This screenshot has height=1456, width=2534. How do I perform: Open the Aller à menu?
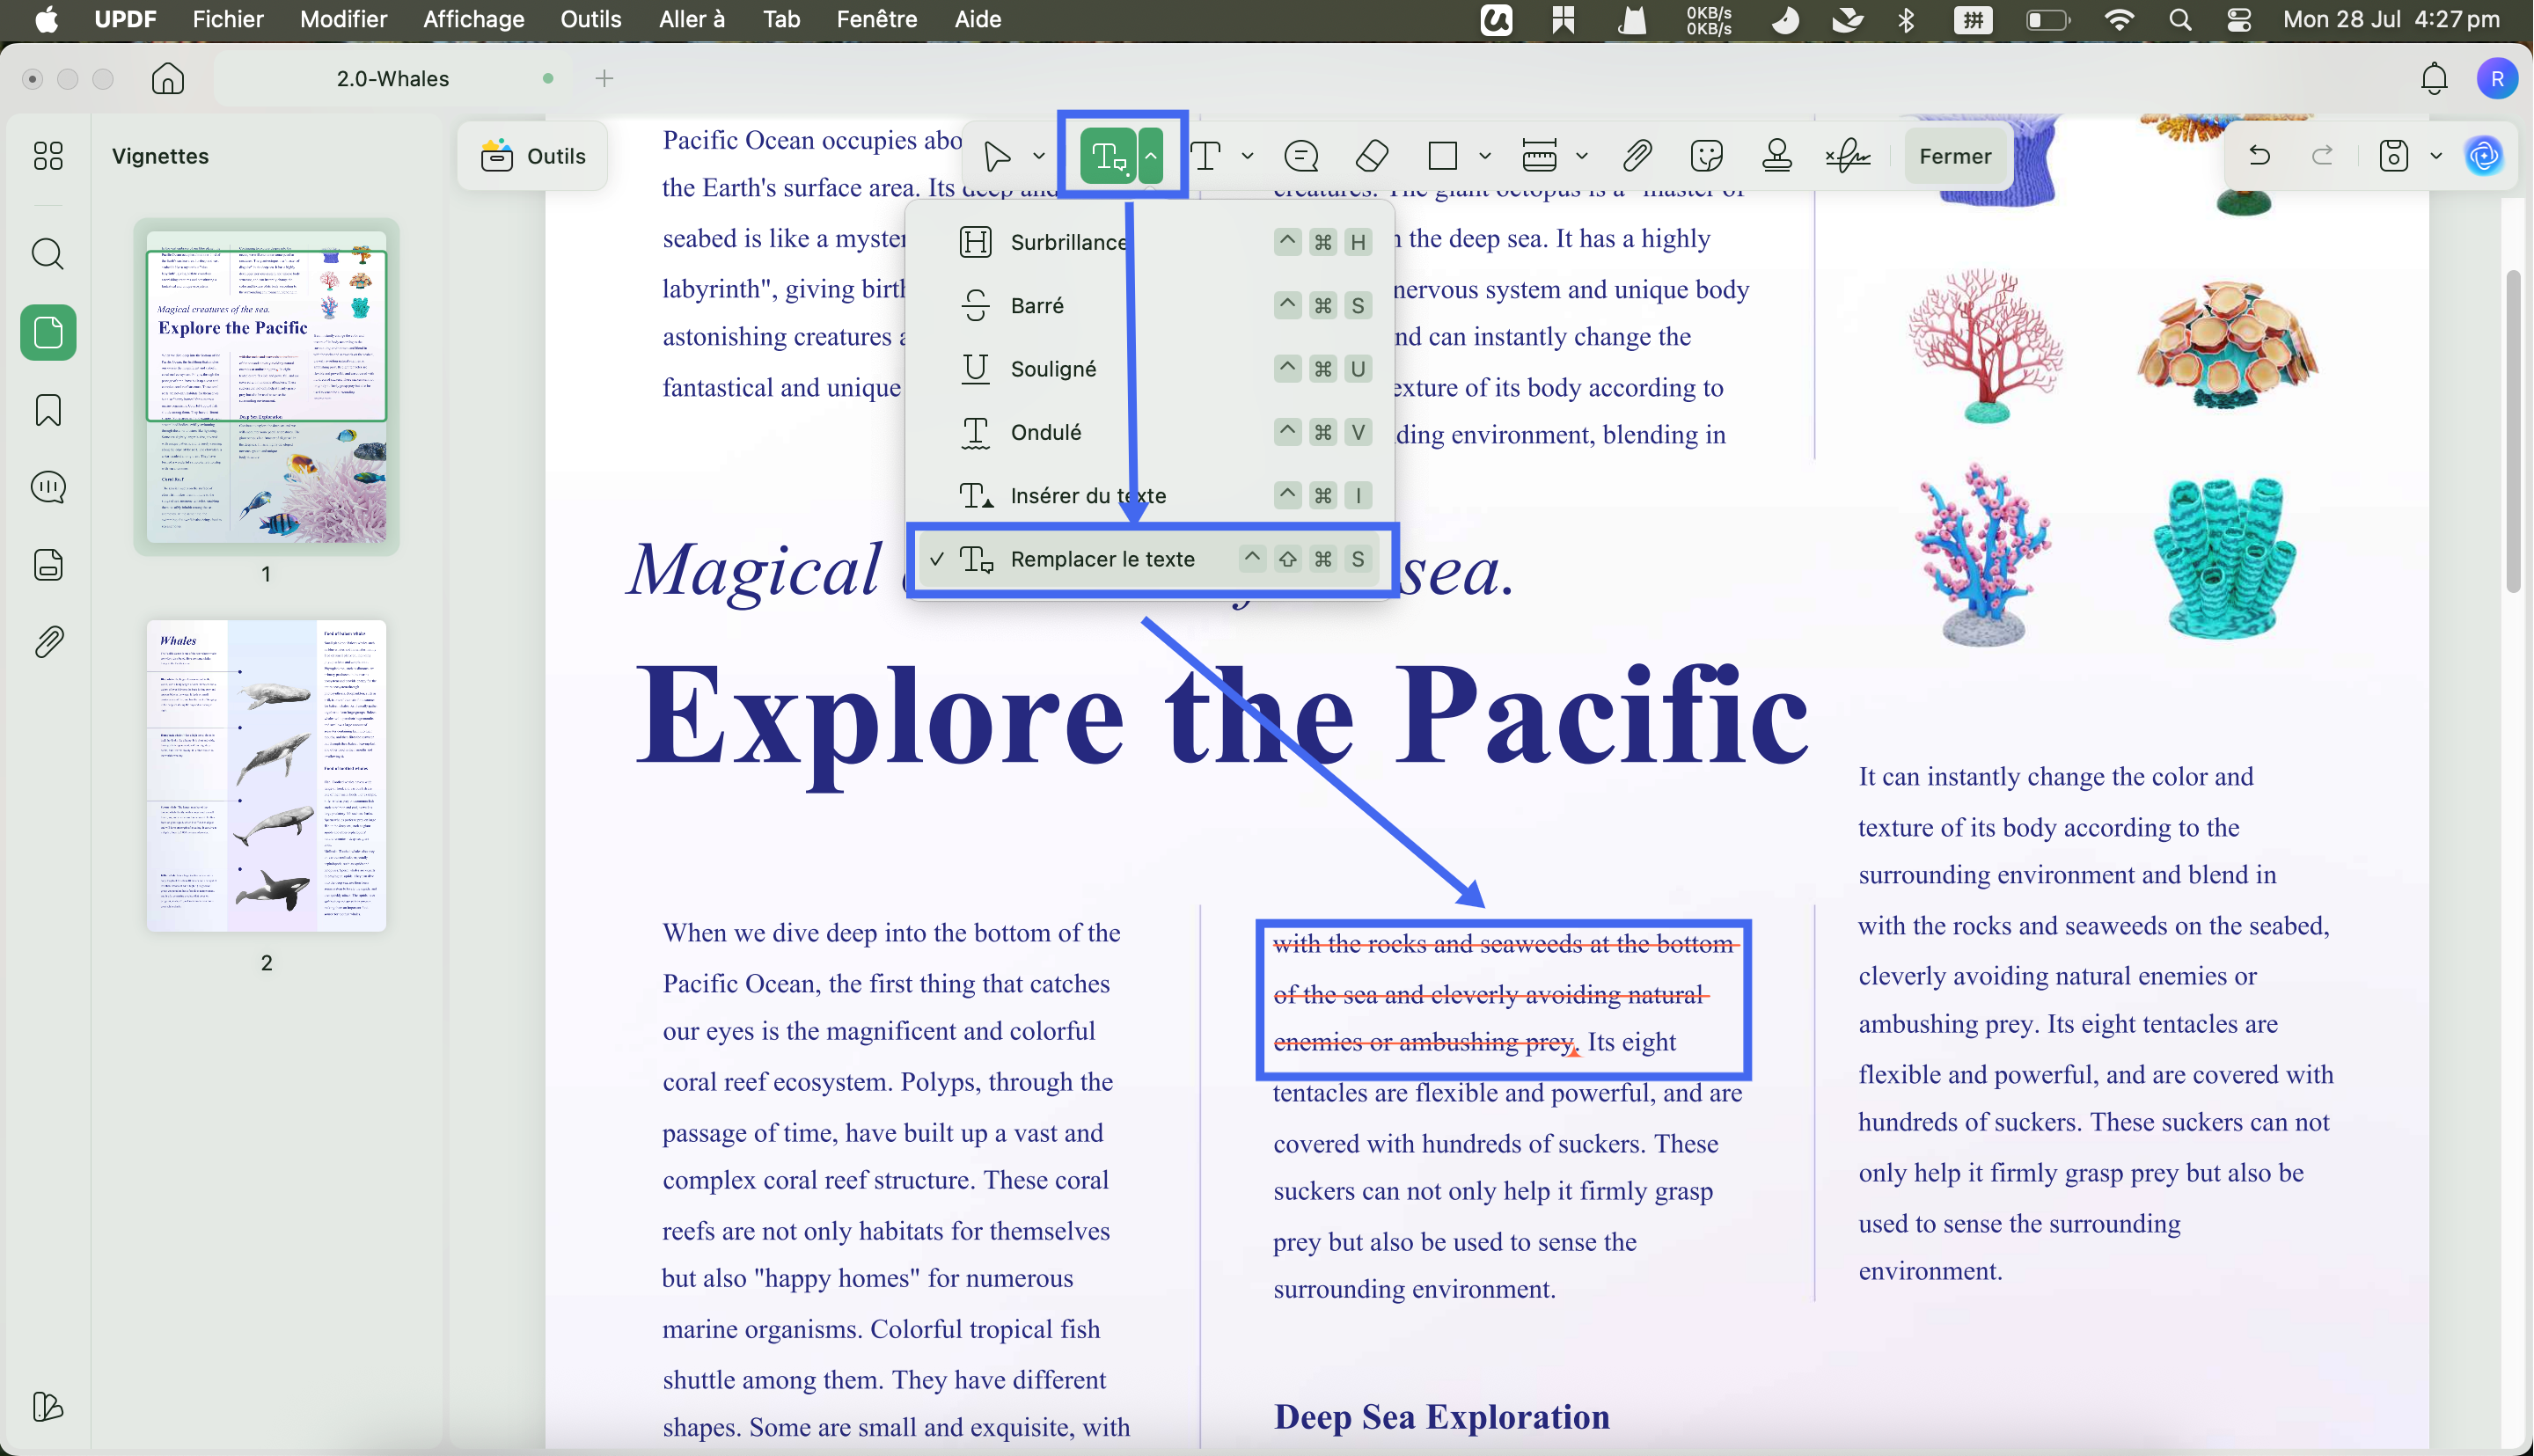(x=691, y=19)
